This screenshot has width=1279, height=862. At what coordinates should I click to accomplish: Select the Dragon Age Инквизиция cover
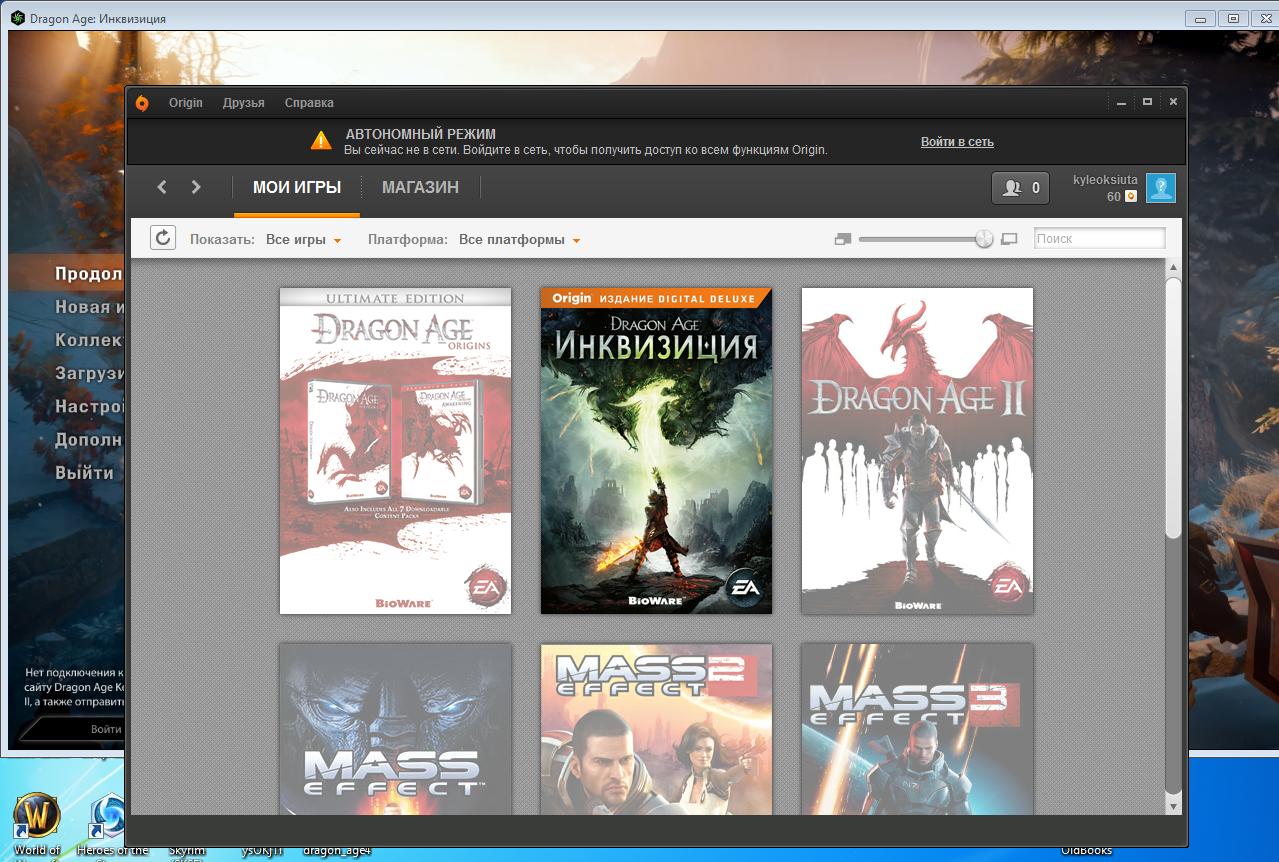click(x=656, y=451)
